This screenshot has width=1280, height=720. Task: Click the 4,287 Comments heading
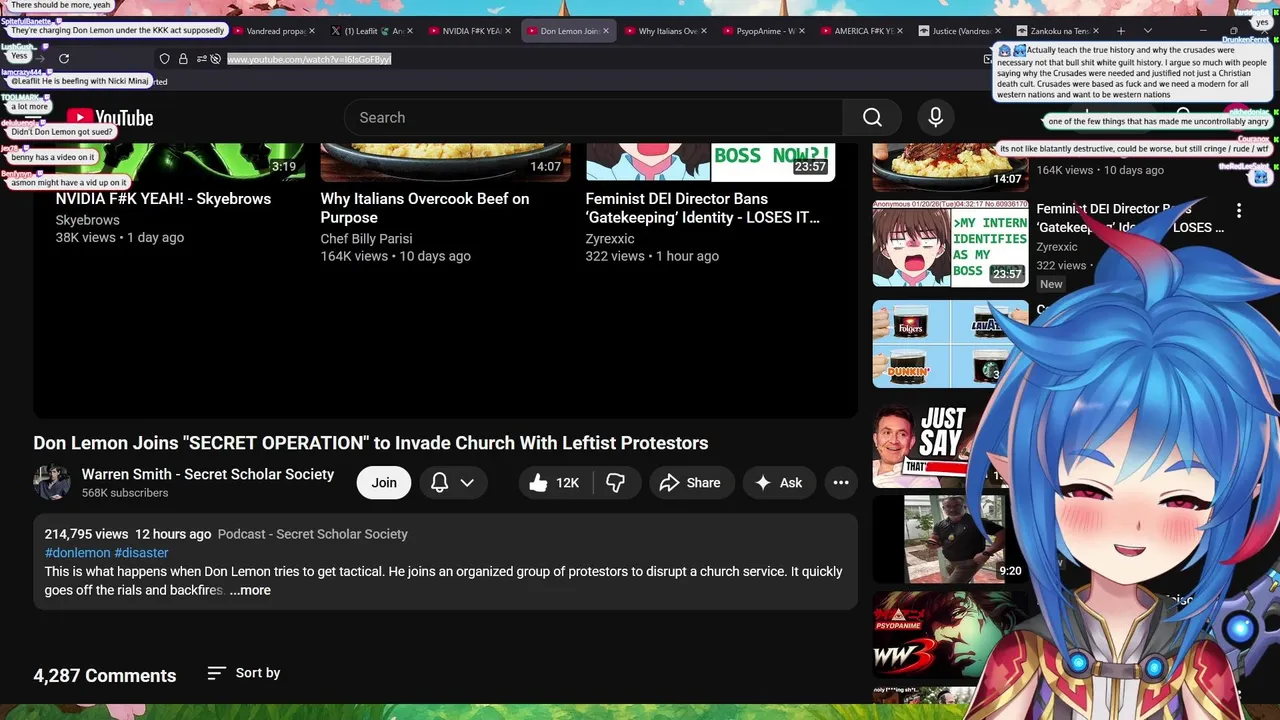104,676
